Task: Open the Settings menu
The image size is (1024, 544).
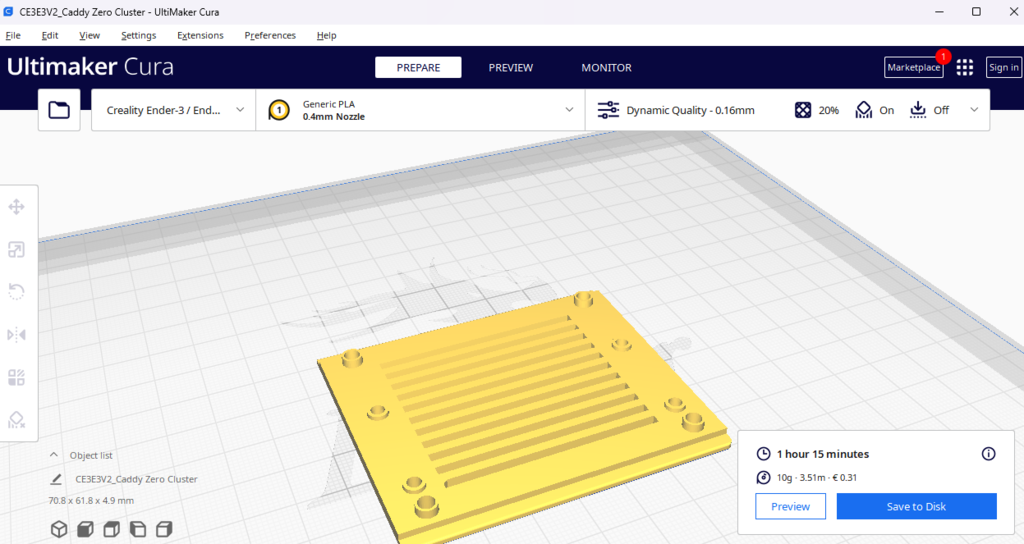Action: [138, 35]
